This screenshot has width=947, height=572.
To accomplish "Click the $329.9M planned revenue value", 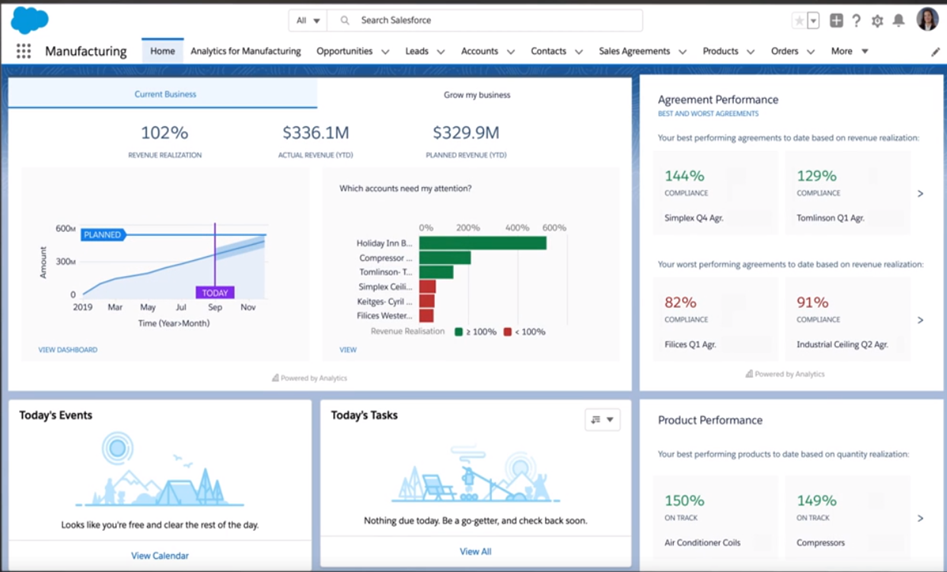I will click(466, 132).
